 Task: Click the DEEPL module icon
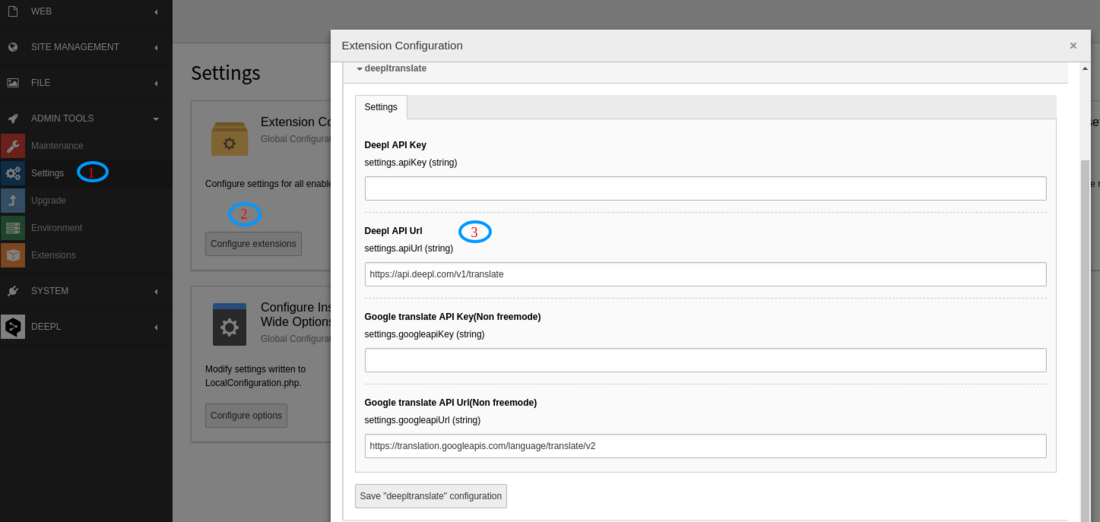click(13, 326)
